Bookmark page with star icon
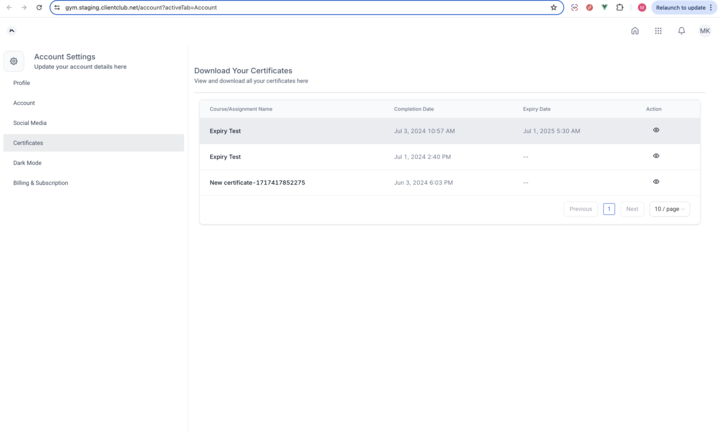 click(554, 7)
